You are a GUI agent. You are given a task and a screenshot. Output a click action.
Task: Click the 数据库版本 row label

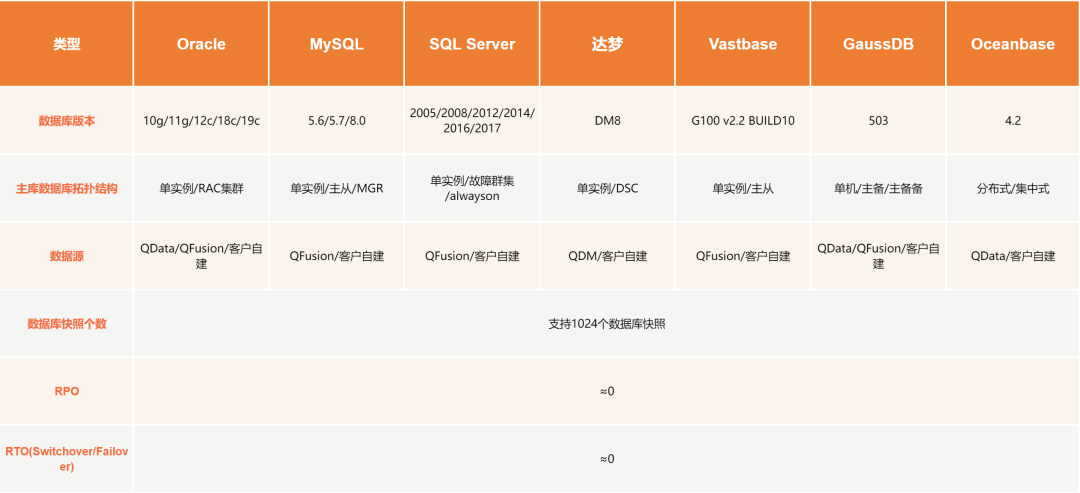(66, 120)
